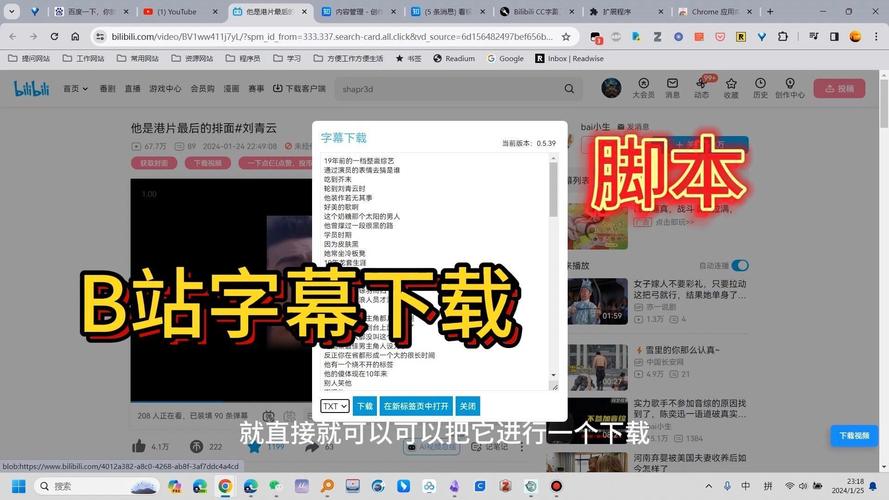This screenshot has width=889, height=500.
Task: Open the 历史 history icon in header
Action: tap(760, 88)
